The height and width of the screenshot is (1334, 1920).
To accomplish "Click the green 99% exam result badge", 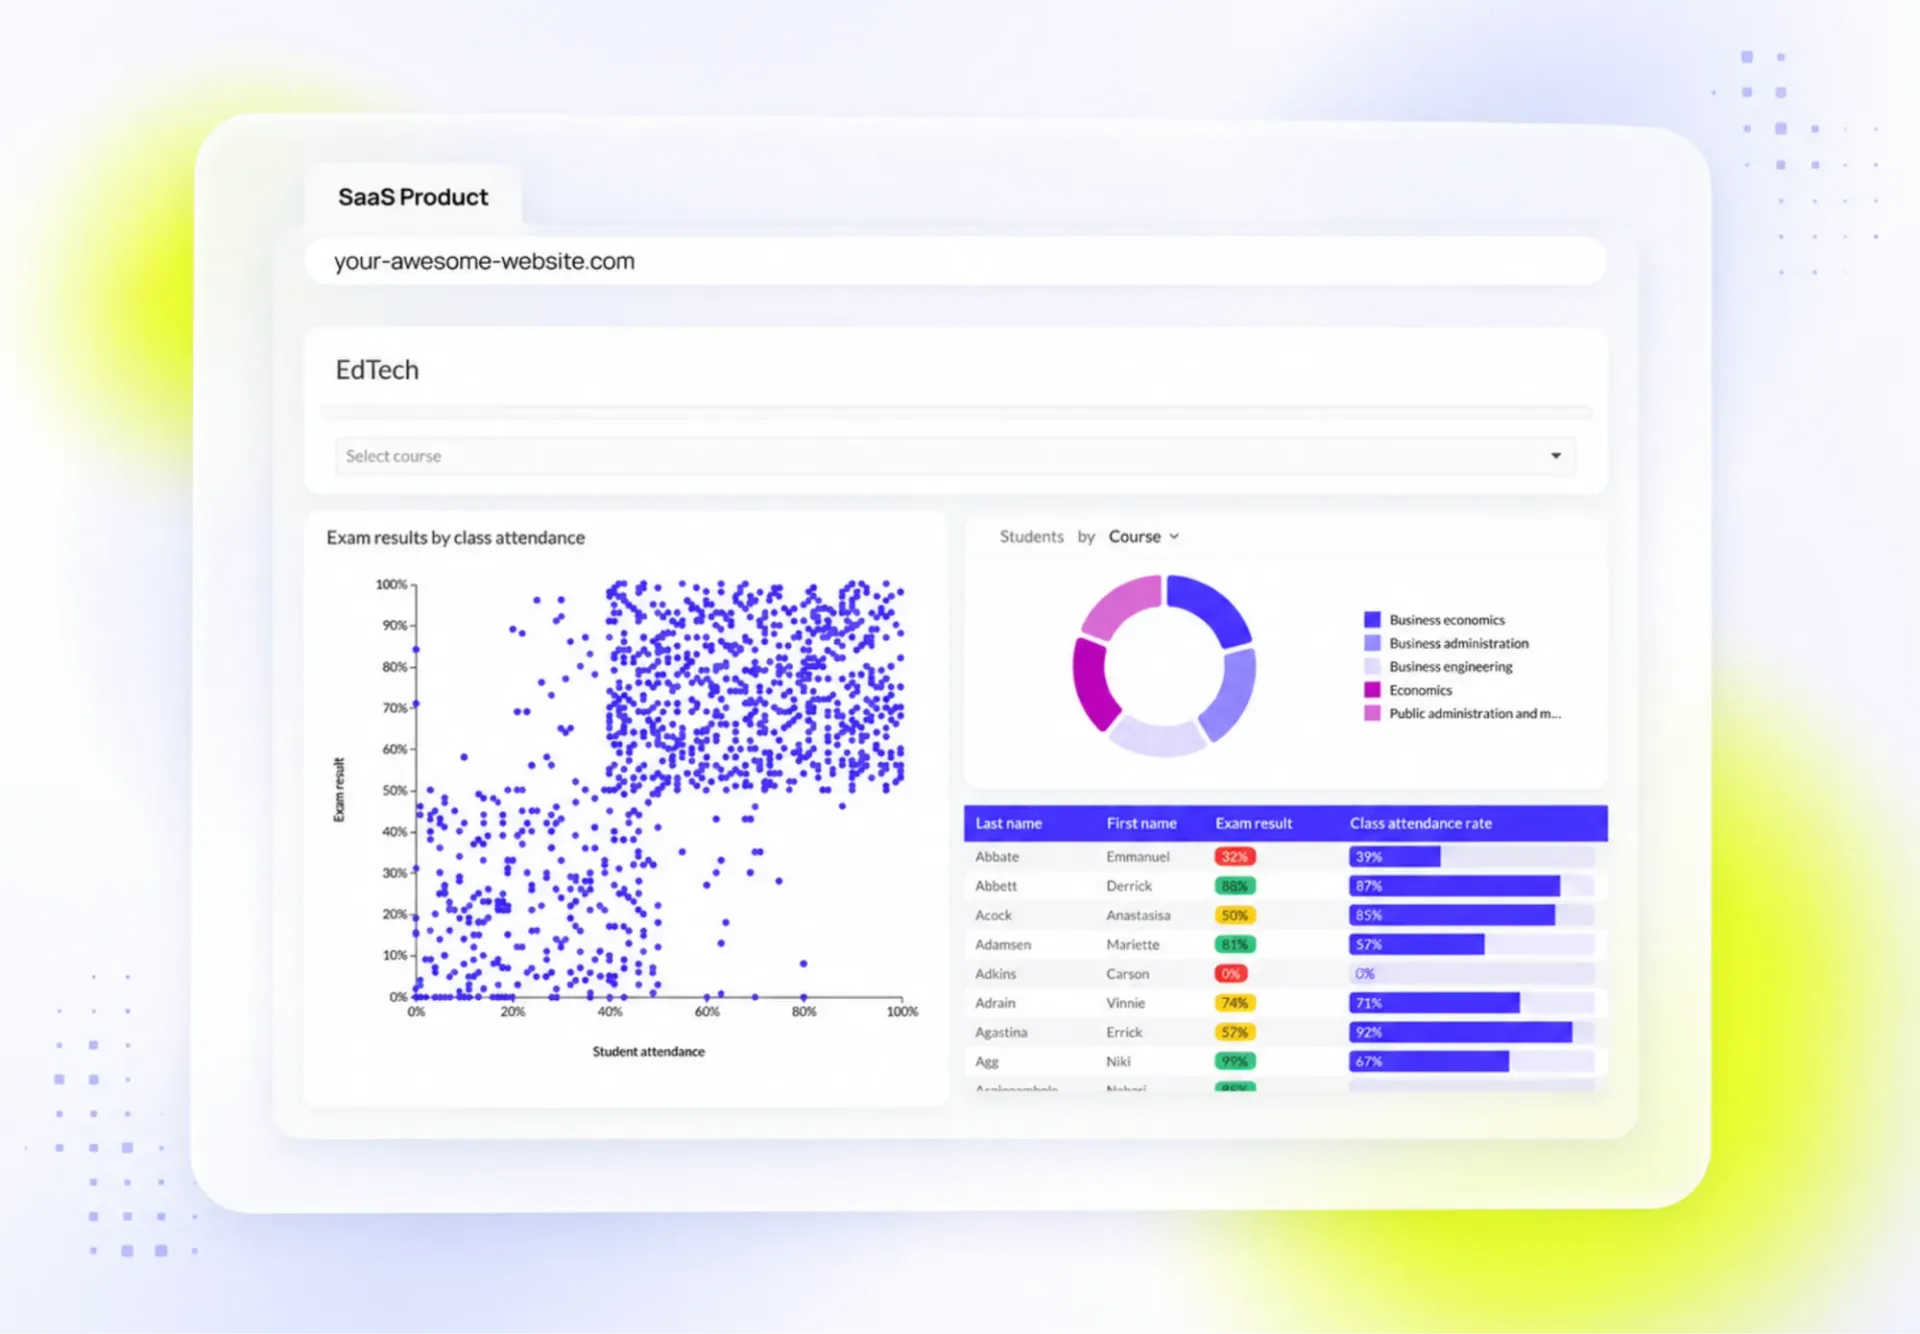I will [x=1235, y=1062].
